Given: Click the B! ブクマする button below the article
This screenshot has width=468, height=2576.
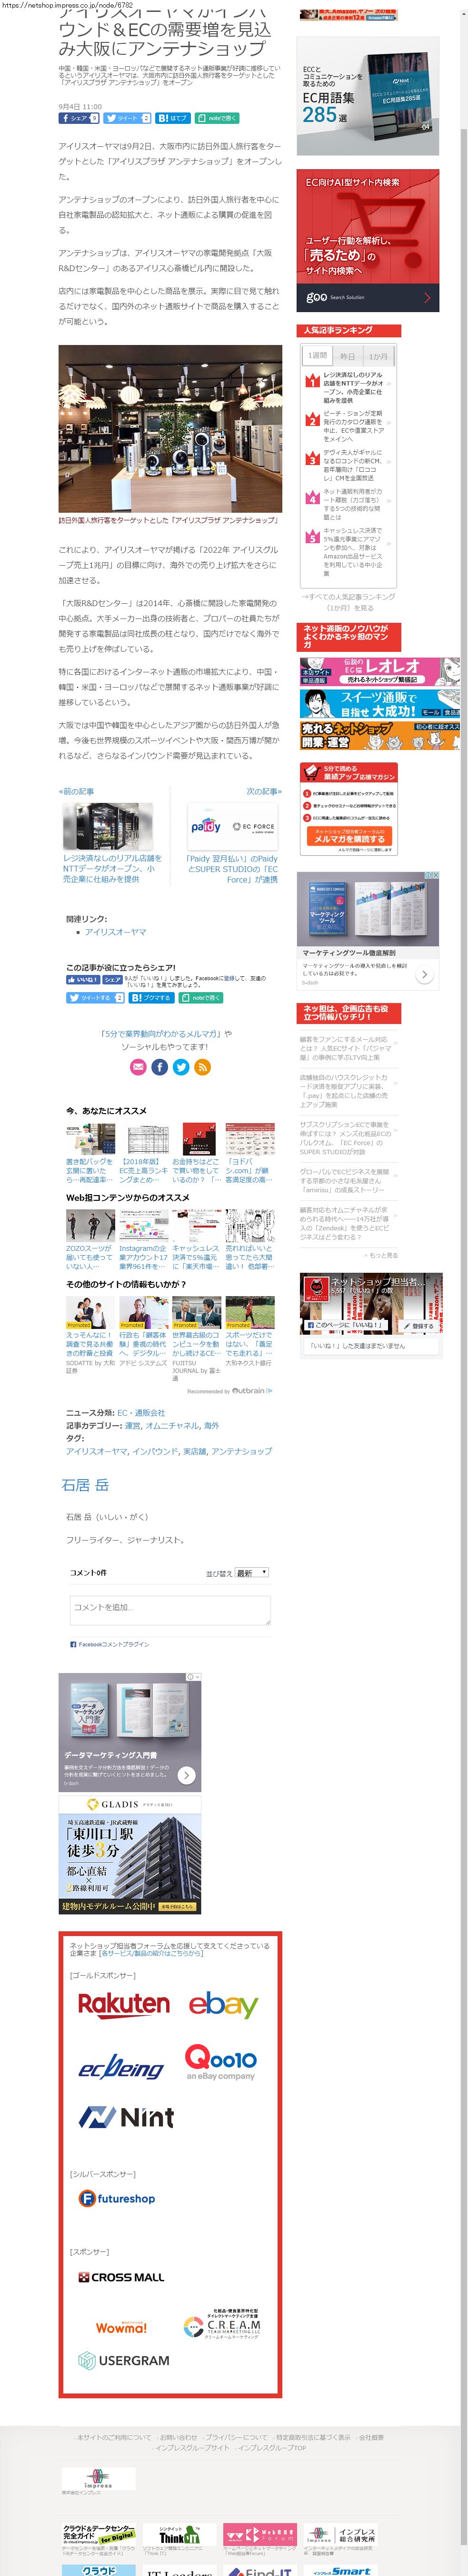Looking at the screenshot, I should (151, 998).
